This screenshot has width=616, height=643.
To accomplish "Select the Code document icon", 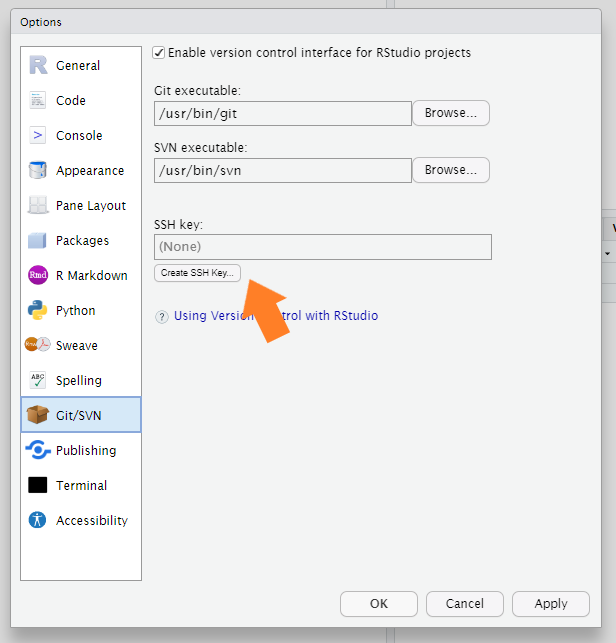I will (38, 100).
